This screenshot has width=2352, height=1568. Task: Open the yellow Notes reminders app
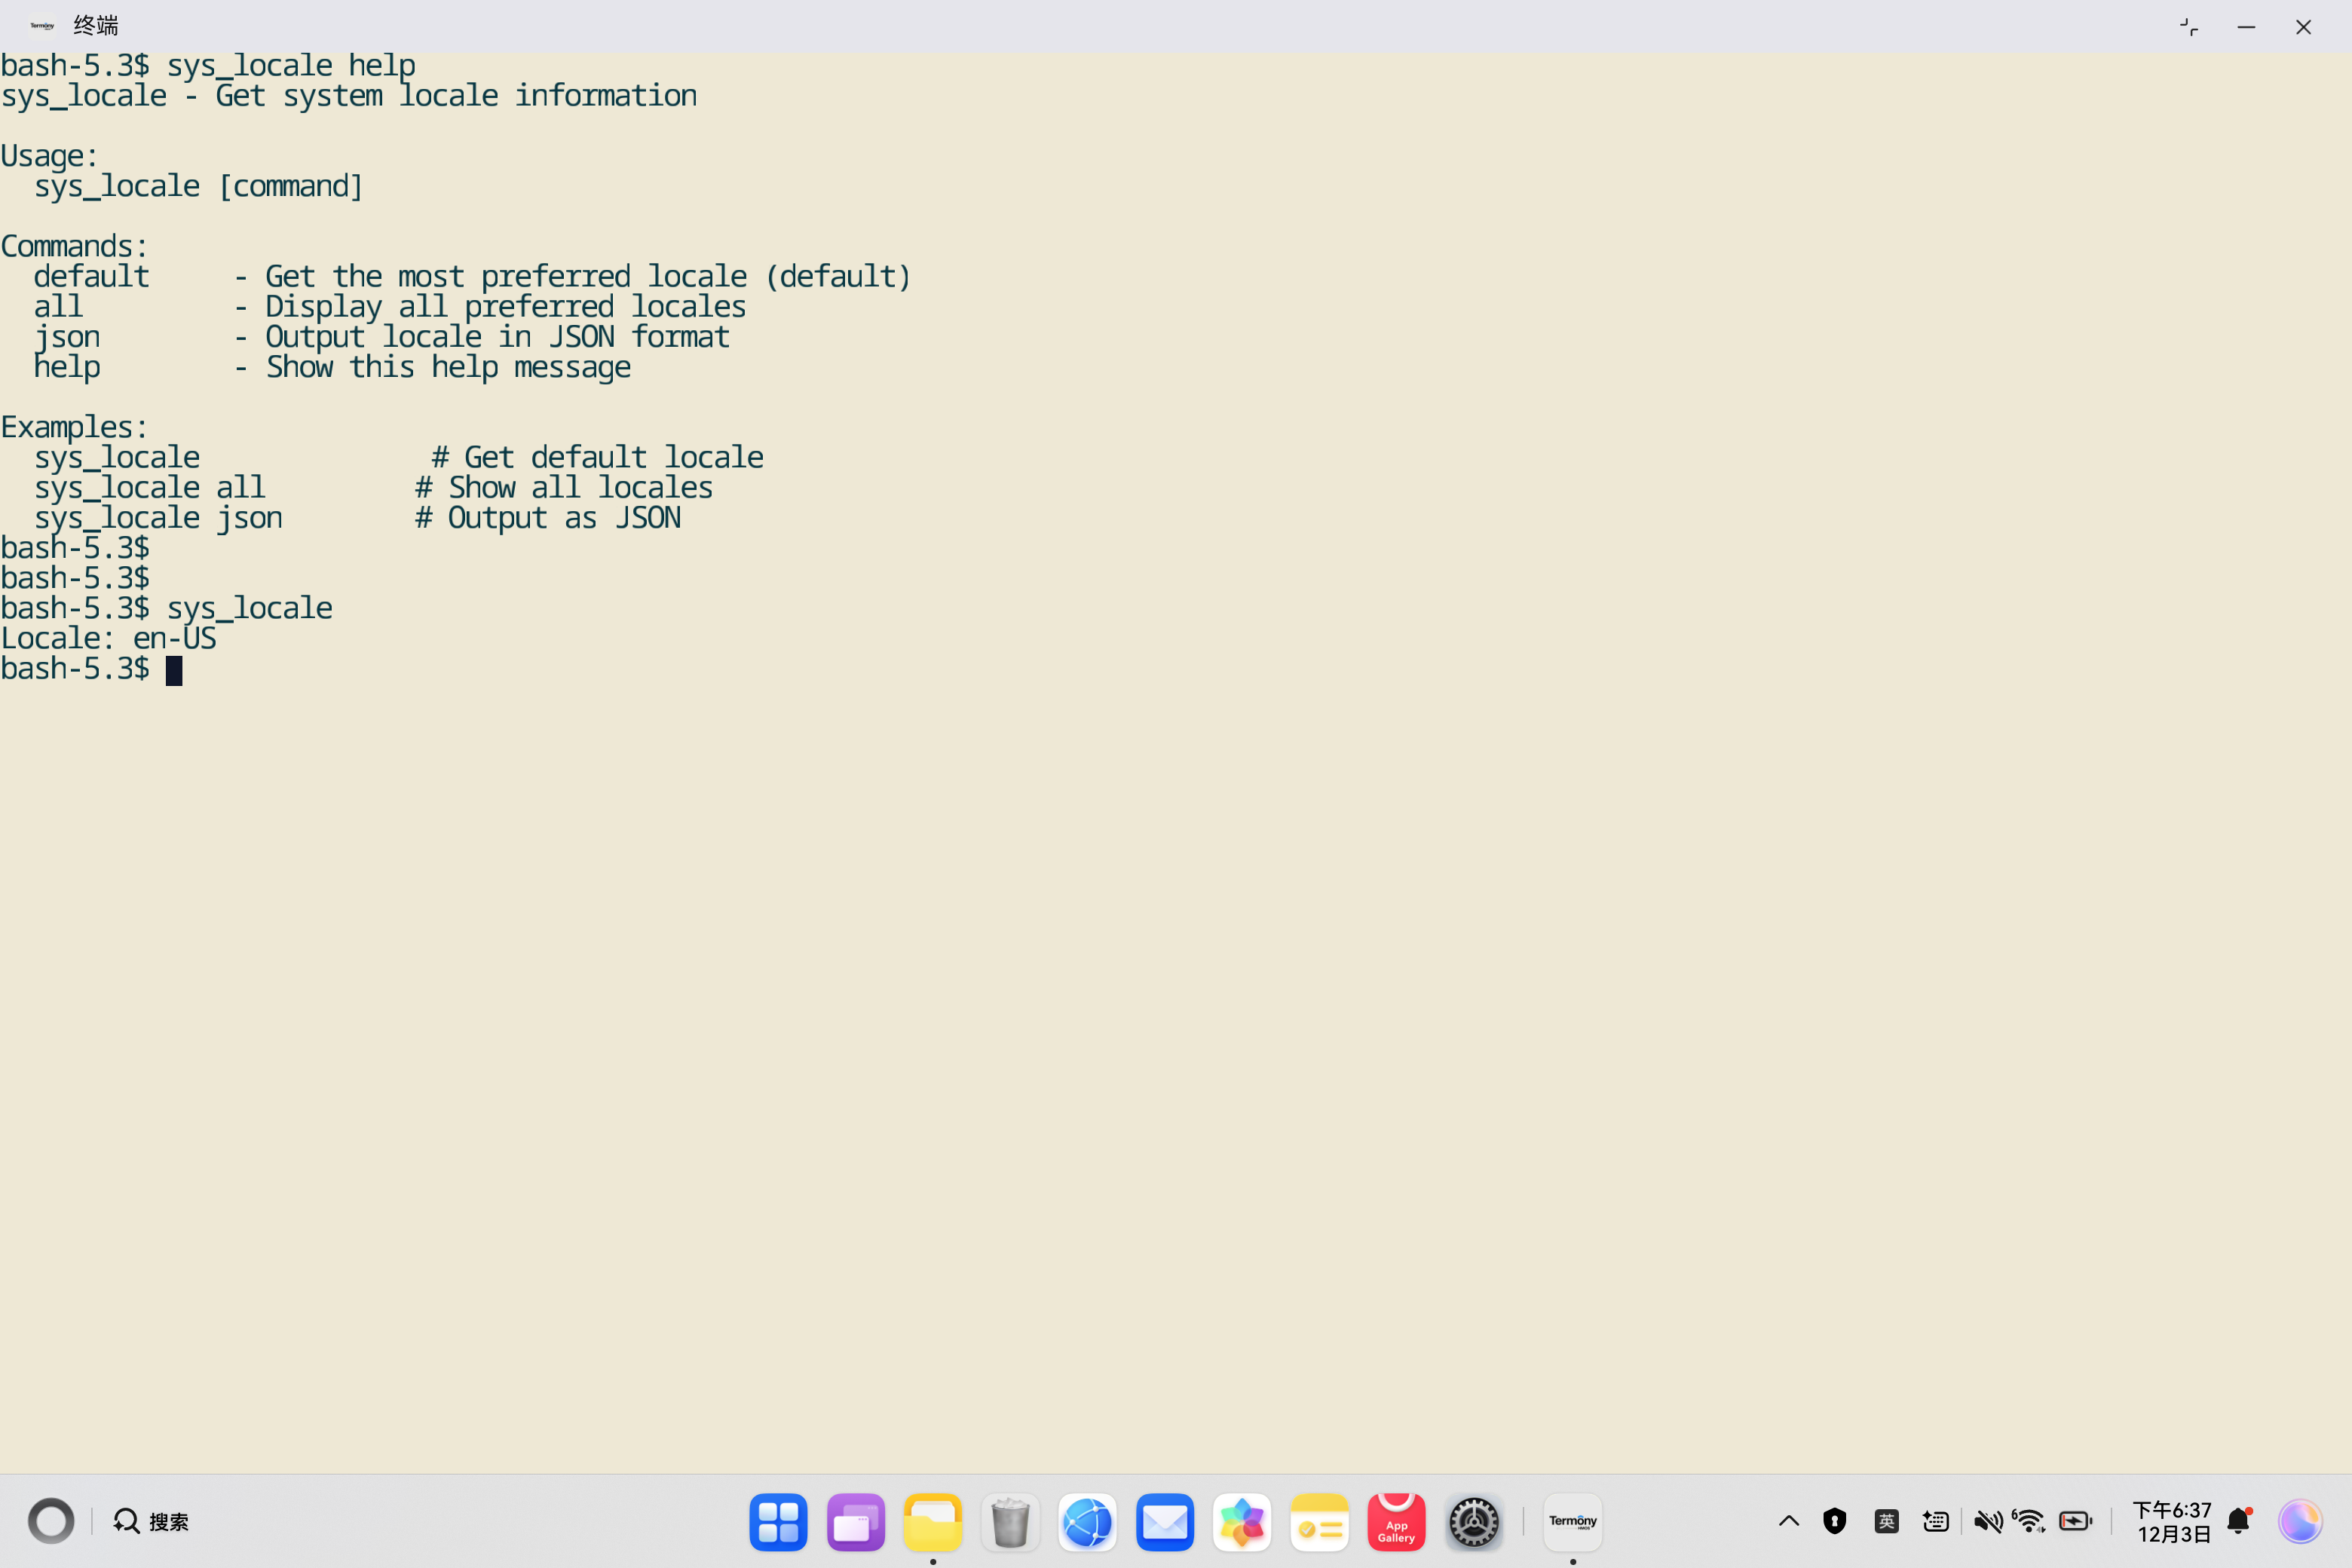[x=1319, y=1522]
